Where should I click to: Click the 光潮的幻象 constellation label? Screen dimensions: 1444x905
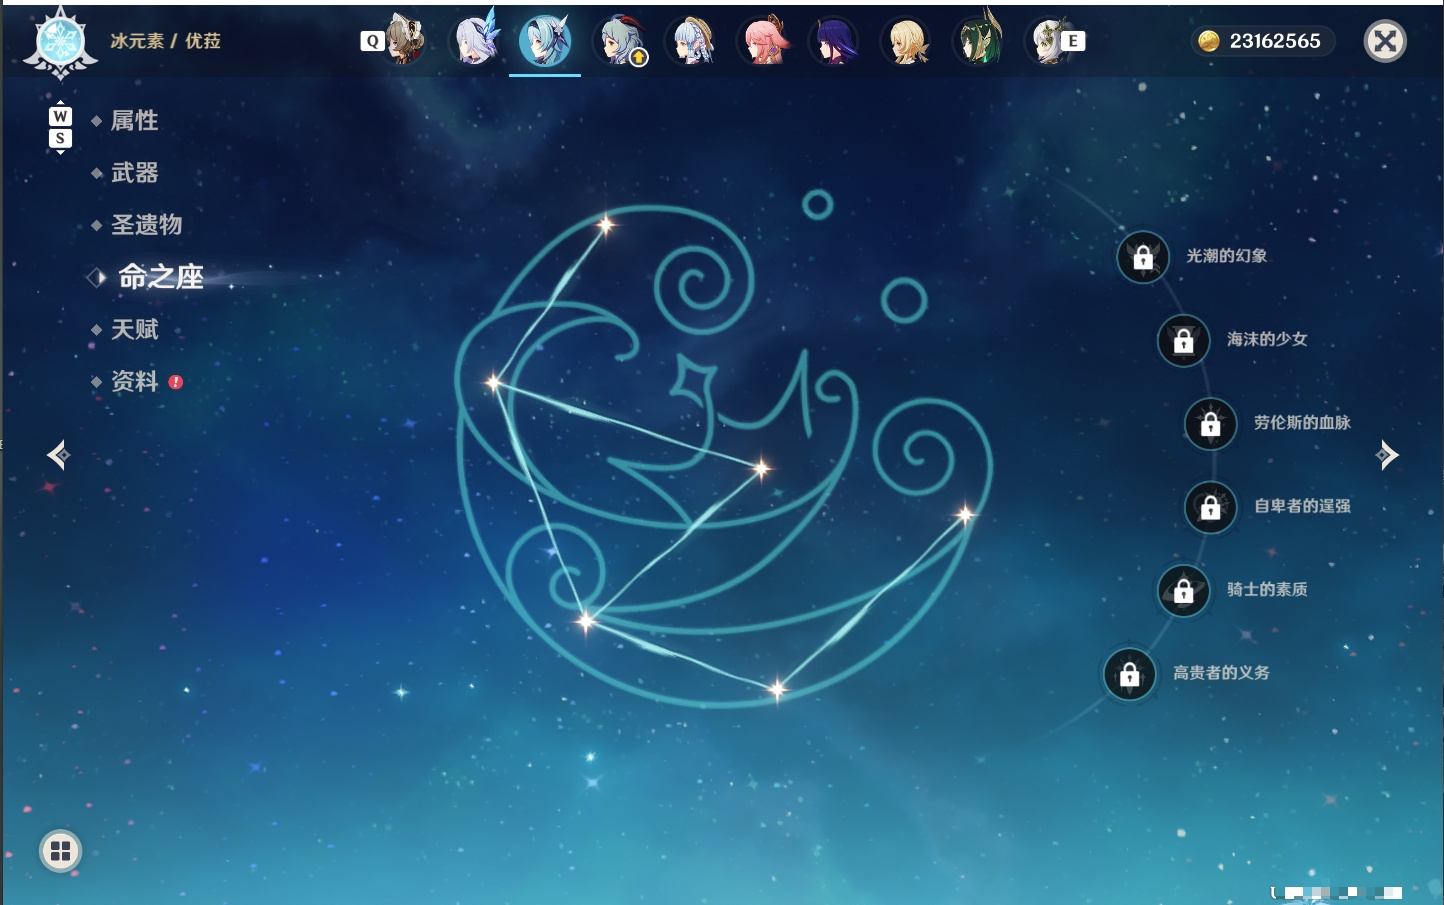point(1226,256)
